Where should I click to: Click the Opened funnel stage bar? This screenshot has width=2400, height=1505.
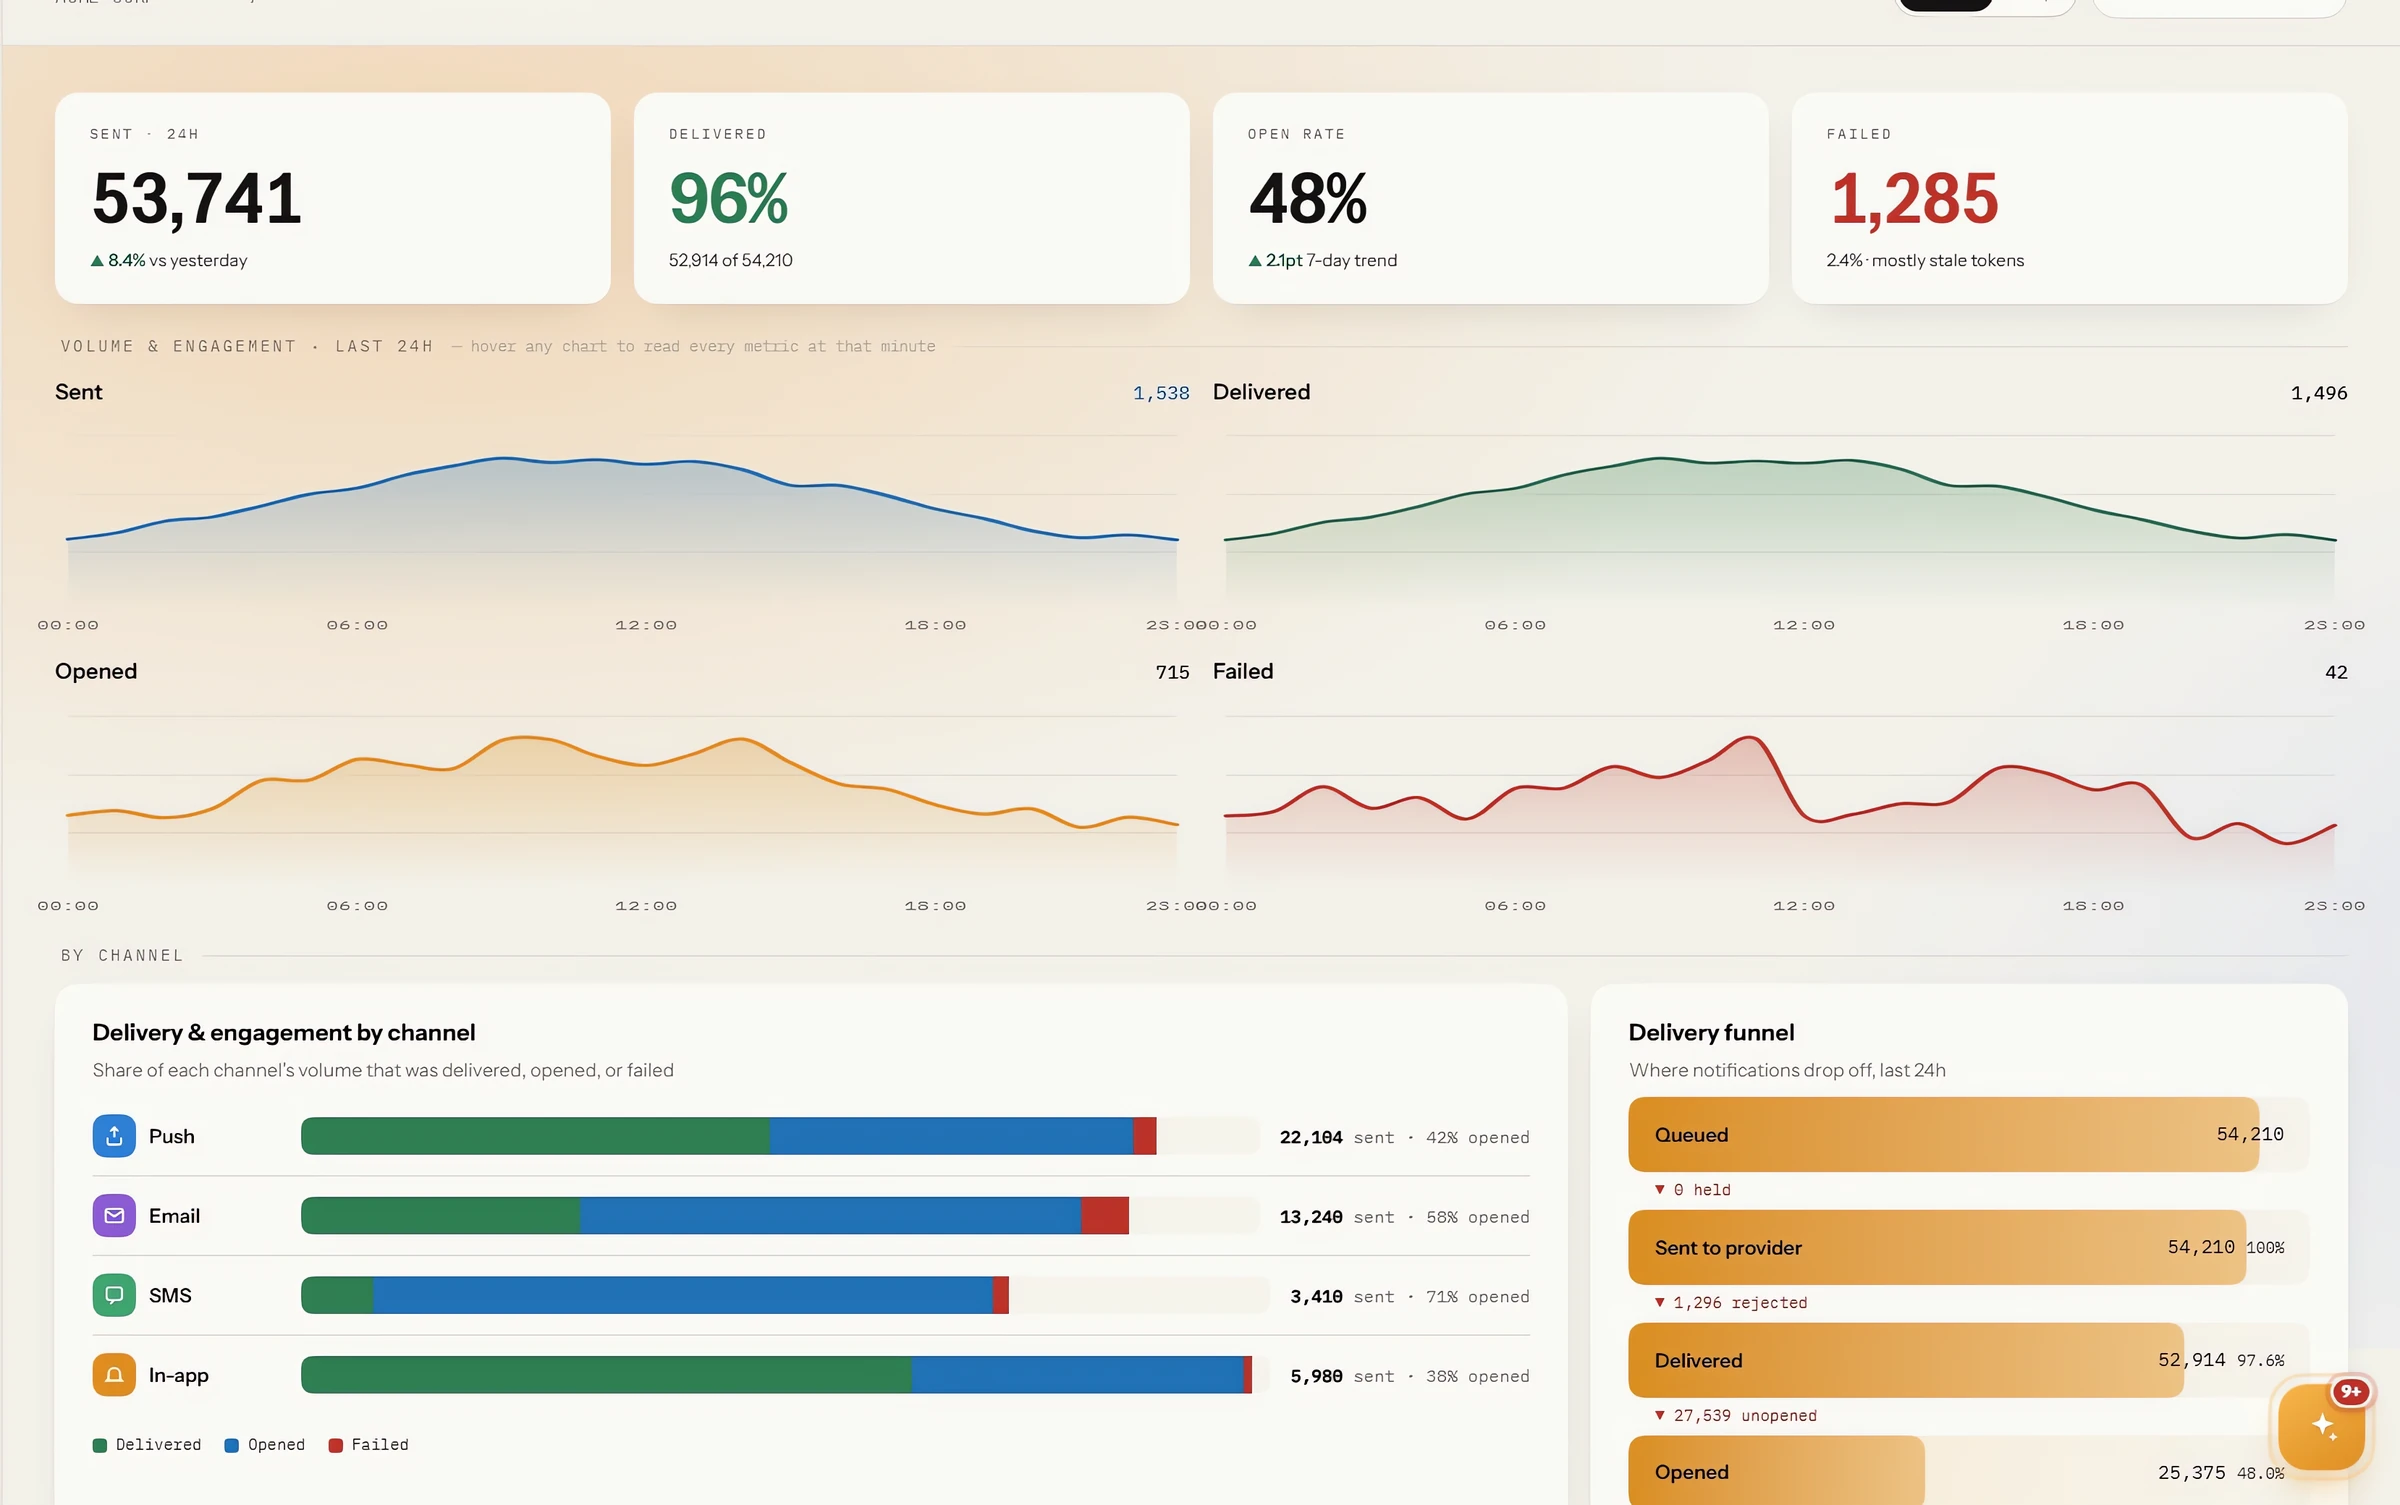(1969, 1471)
